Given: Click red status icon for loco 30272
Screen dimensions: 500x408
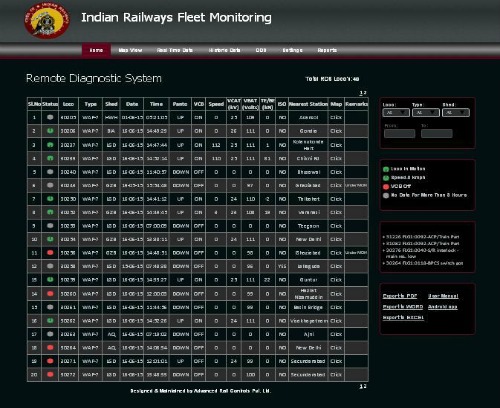Looking at the screenshot, I should (x=50, y=374).
